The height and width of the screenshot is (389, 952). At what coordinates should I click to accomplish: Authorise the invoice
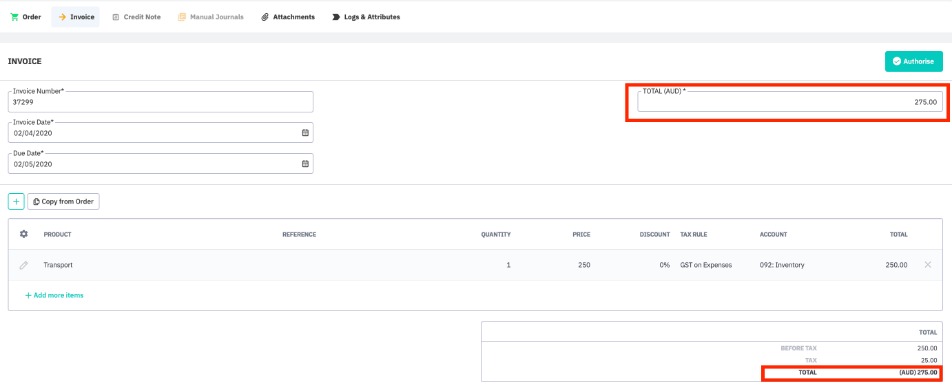click(914, 61)
